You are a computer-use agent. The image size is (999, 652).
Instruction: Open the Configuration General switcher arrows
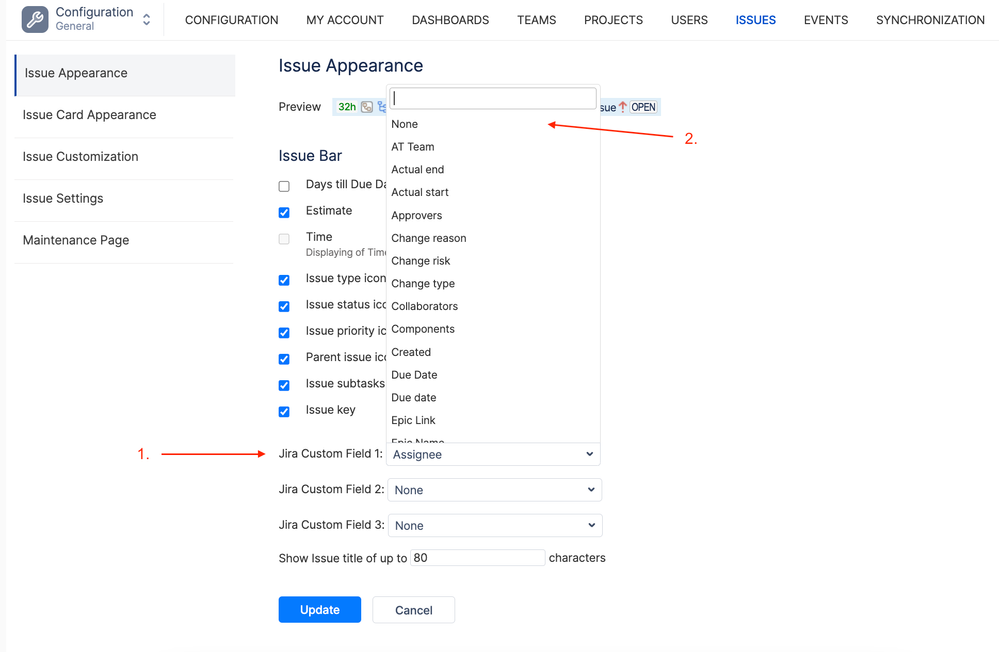click(147, 20)
